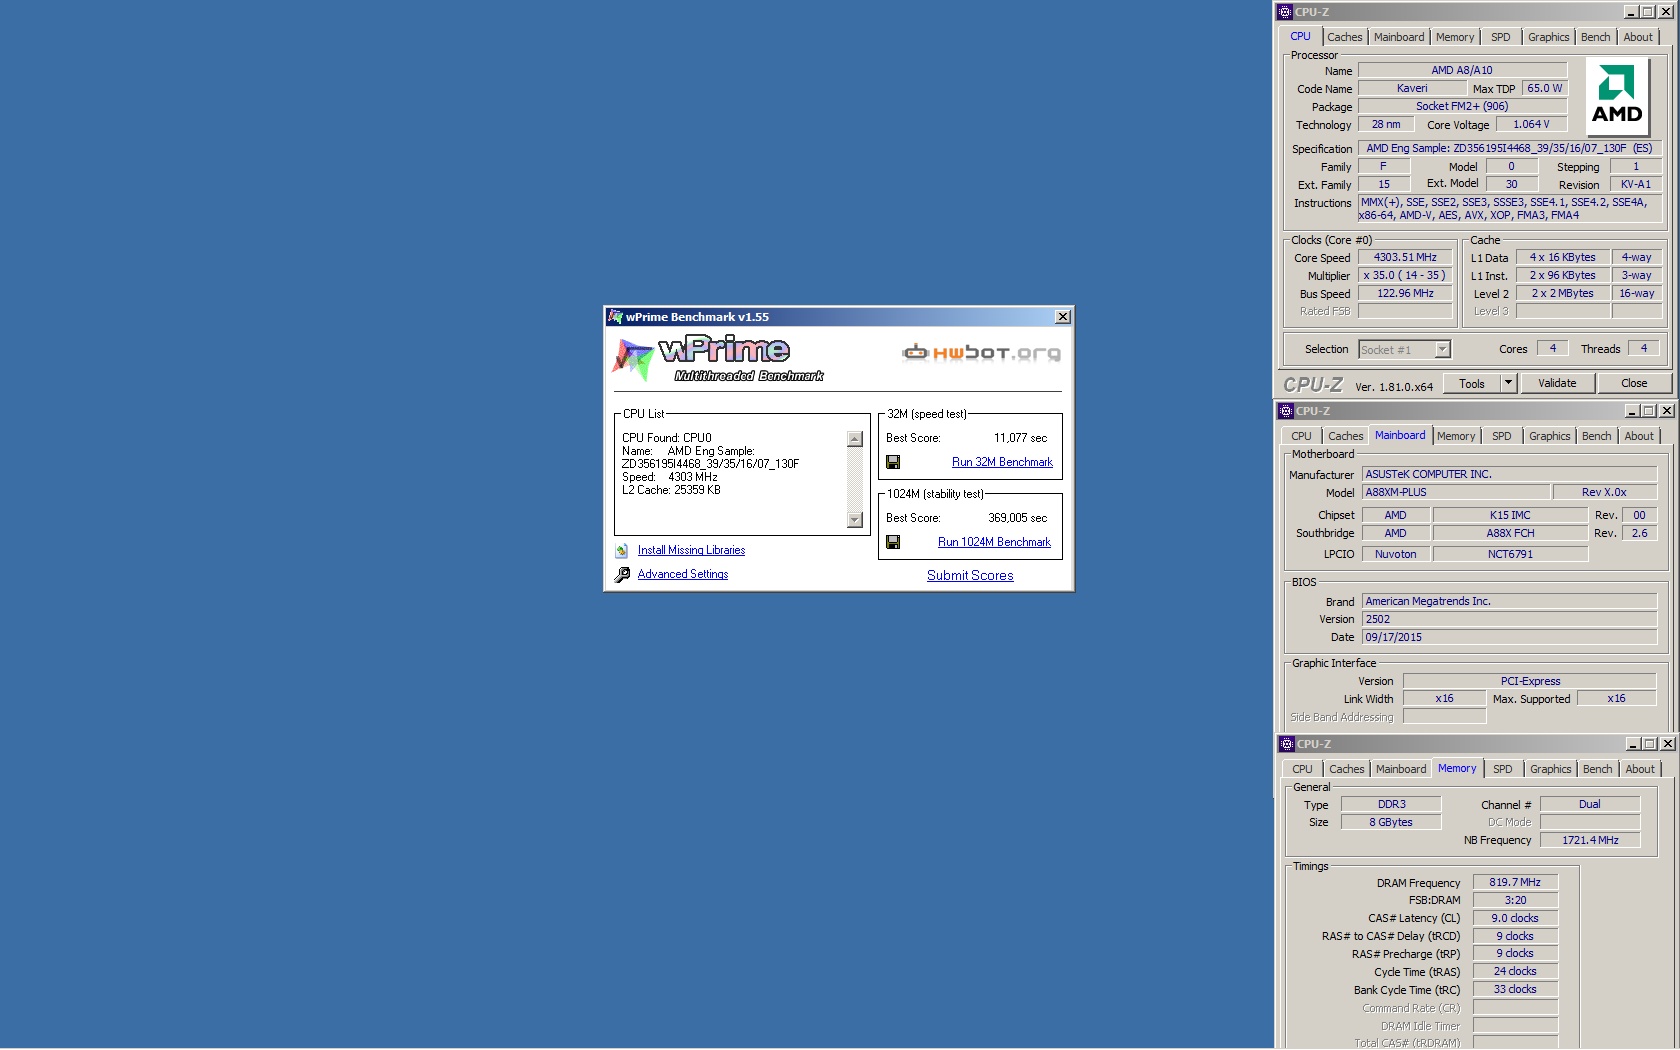The height and width of the screenshot is (1050, 1680).
Task: Click the Tools button in CPU-Z
Action: pos(1472,383)
